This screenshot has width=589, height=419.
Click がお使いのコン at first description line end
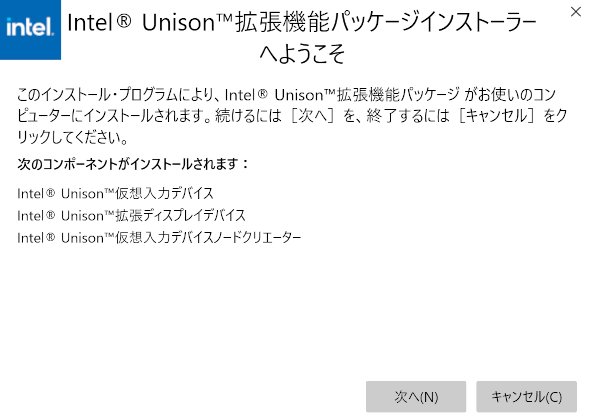(x=510, y=94)
